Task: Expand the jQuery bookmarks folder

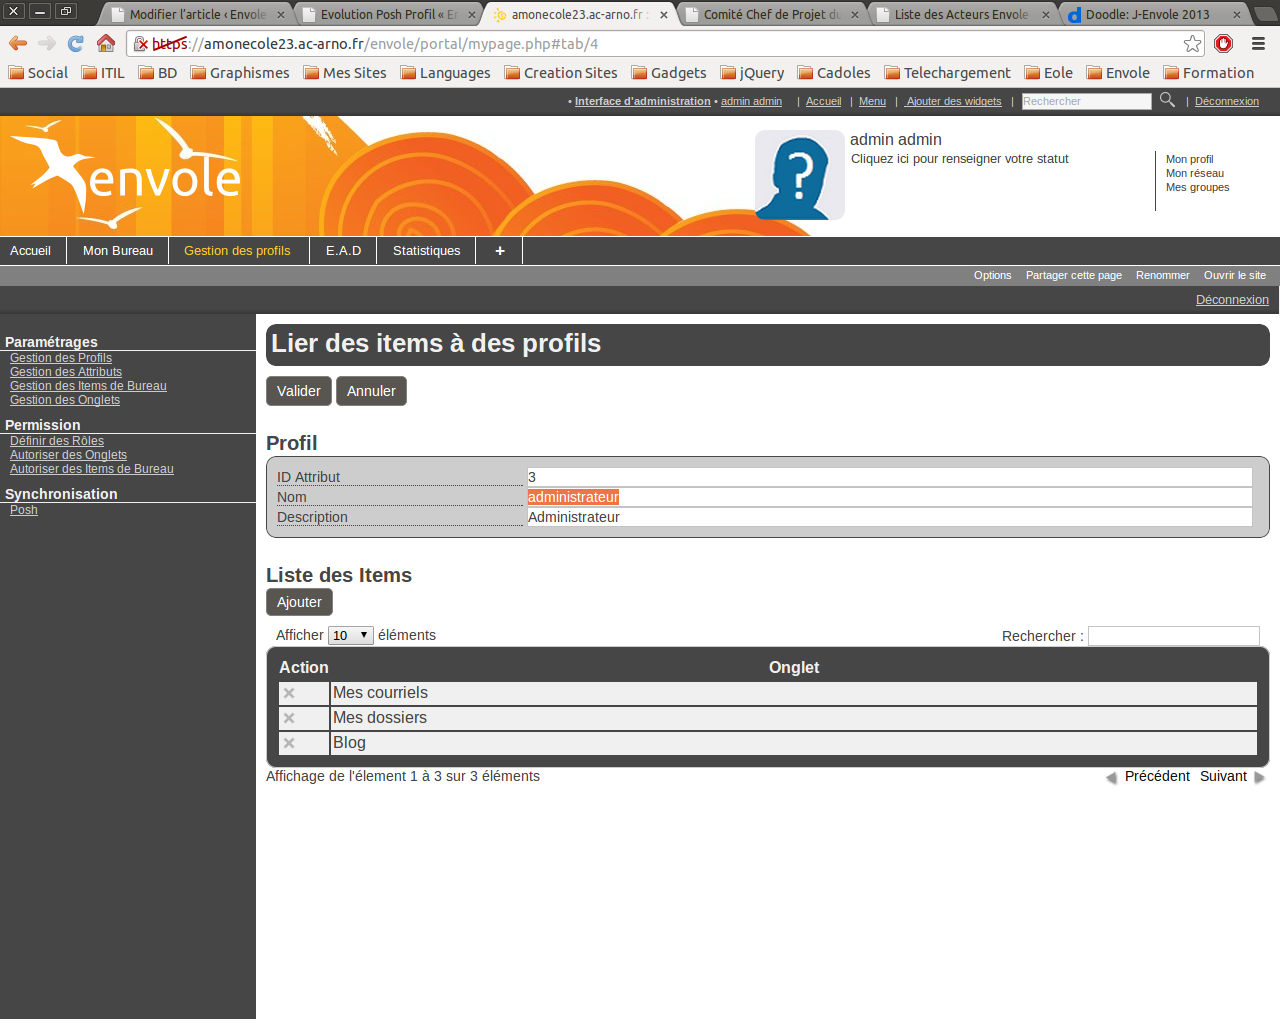Action: [752, 73]
